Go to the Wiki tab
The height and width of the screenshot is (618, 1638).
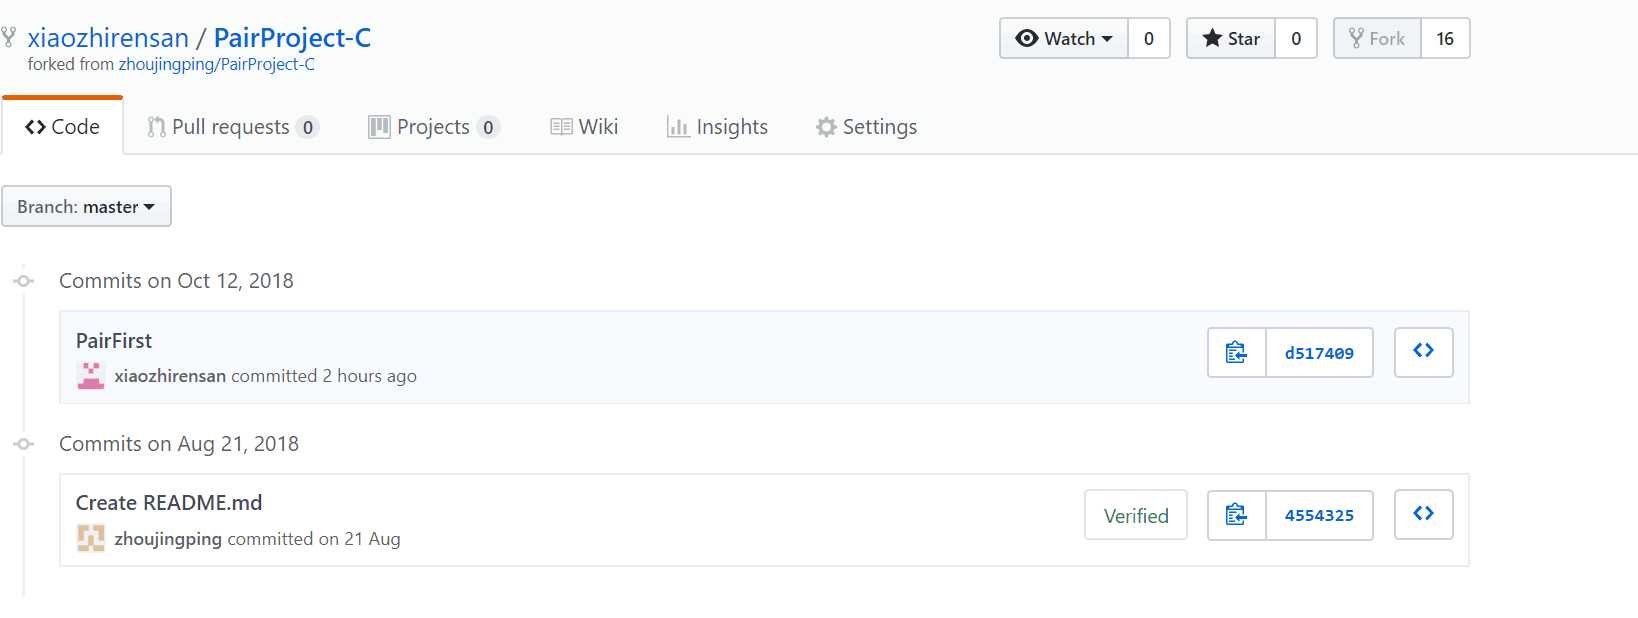[585, 127]
